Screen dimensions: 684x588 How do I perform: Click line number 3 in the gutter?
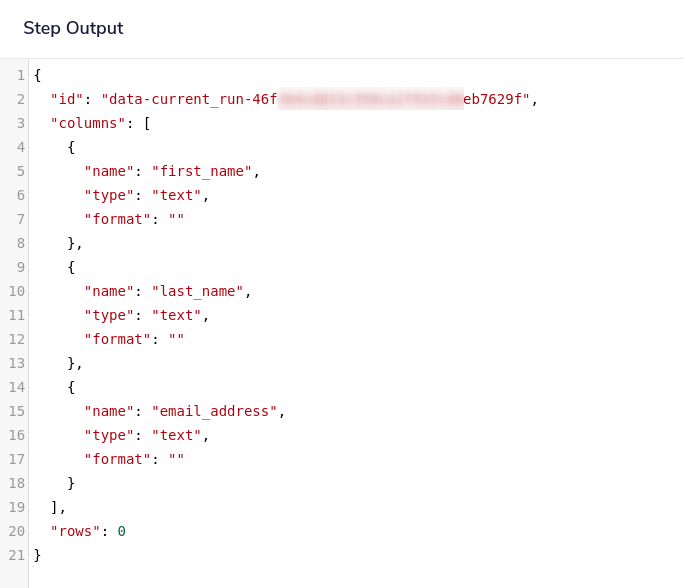click(20, 123)
